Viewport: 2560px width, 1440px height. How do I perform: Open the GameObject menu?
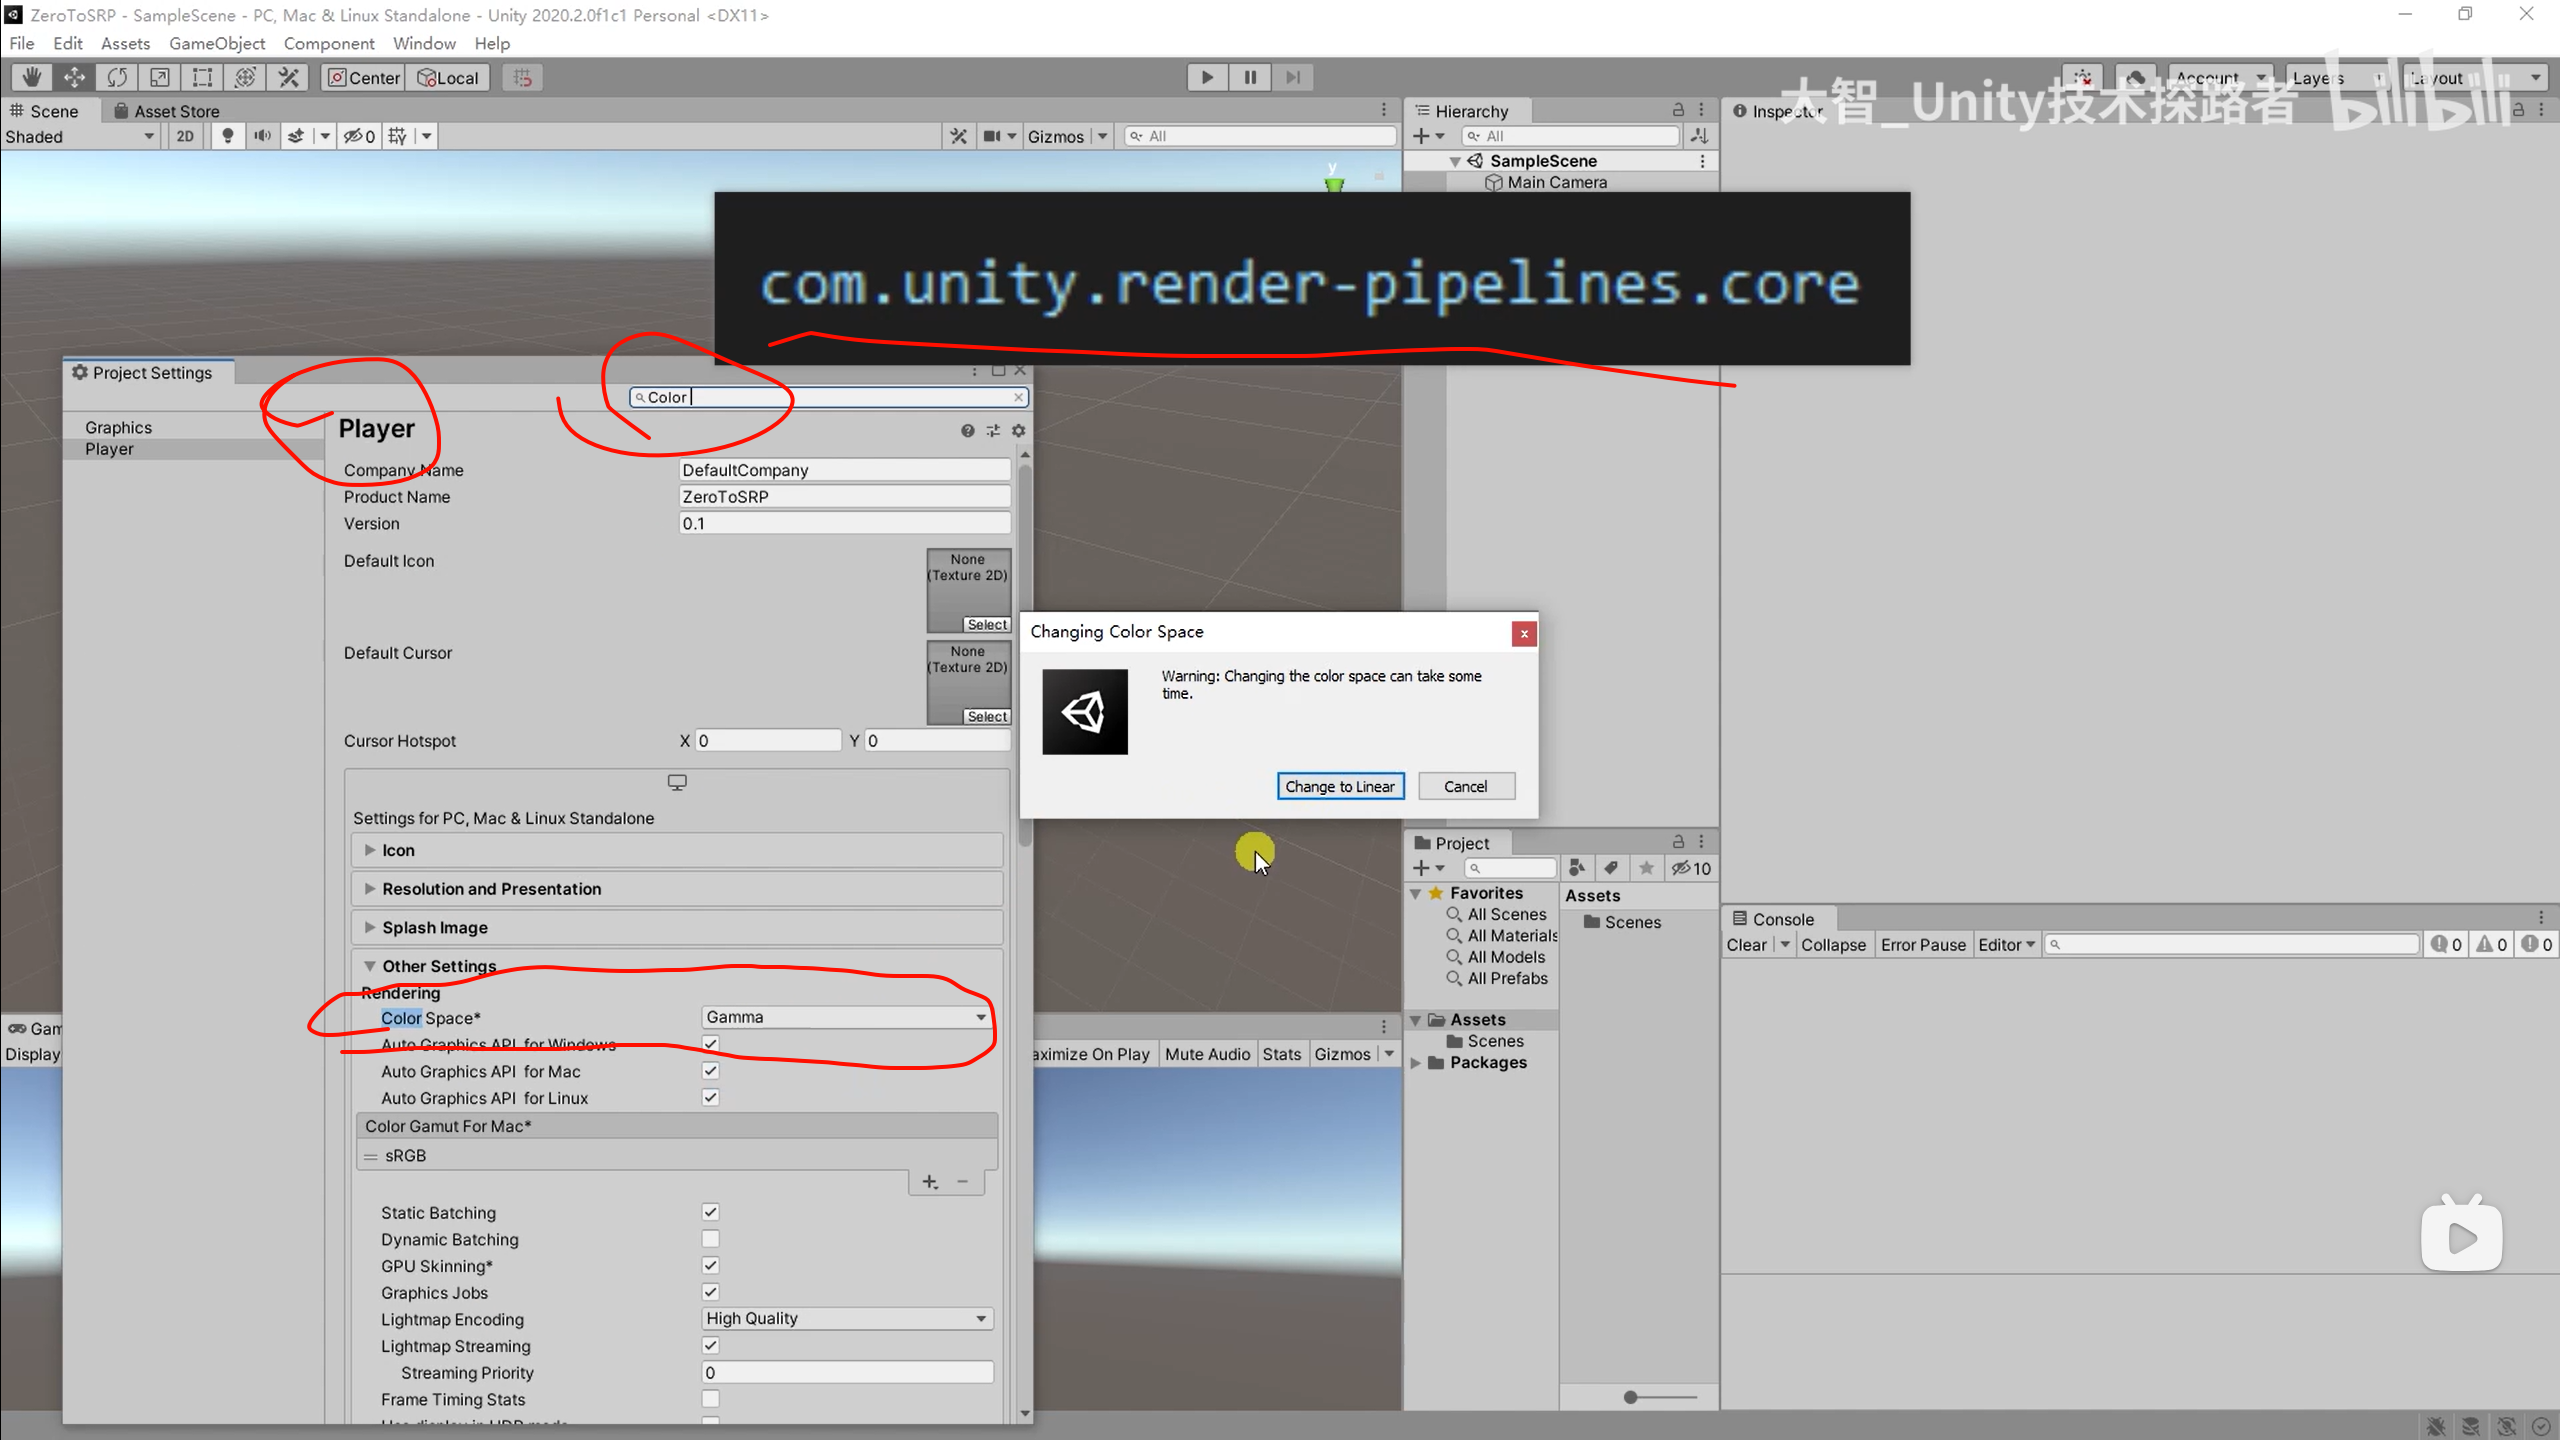tap(217, 43)
